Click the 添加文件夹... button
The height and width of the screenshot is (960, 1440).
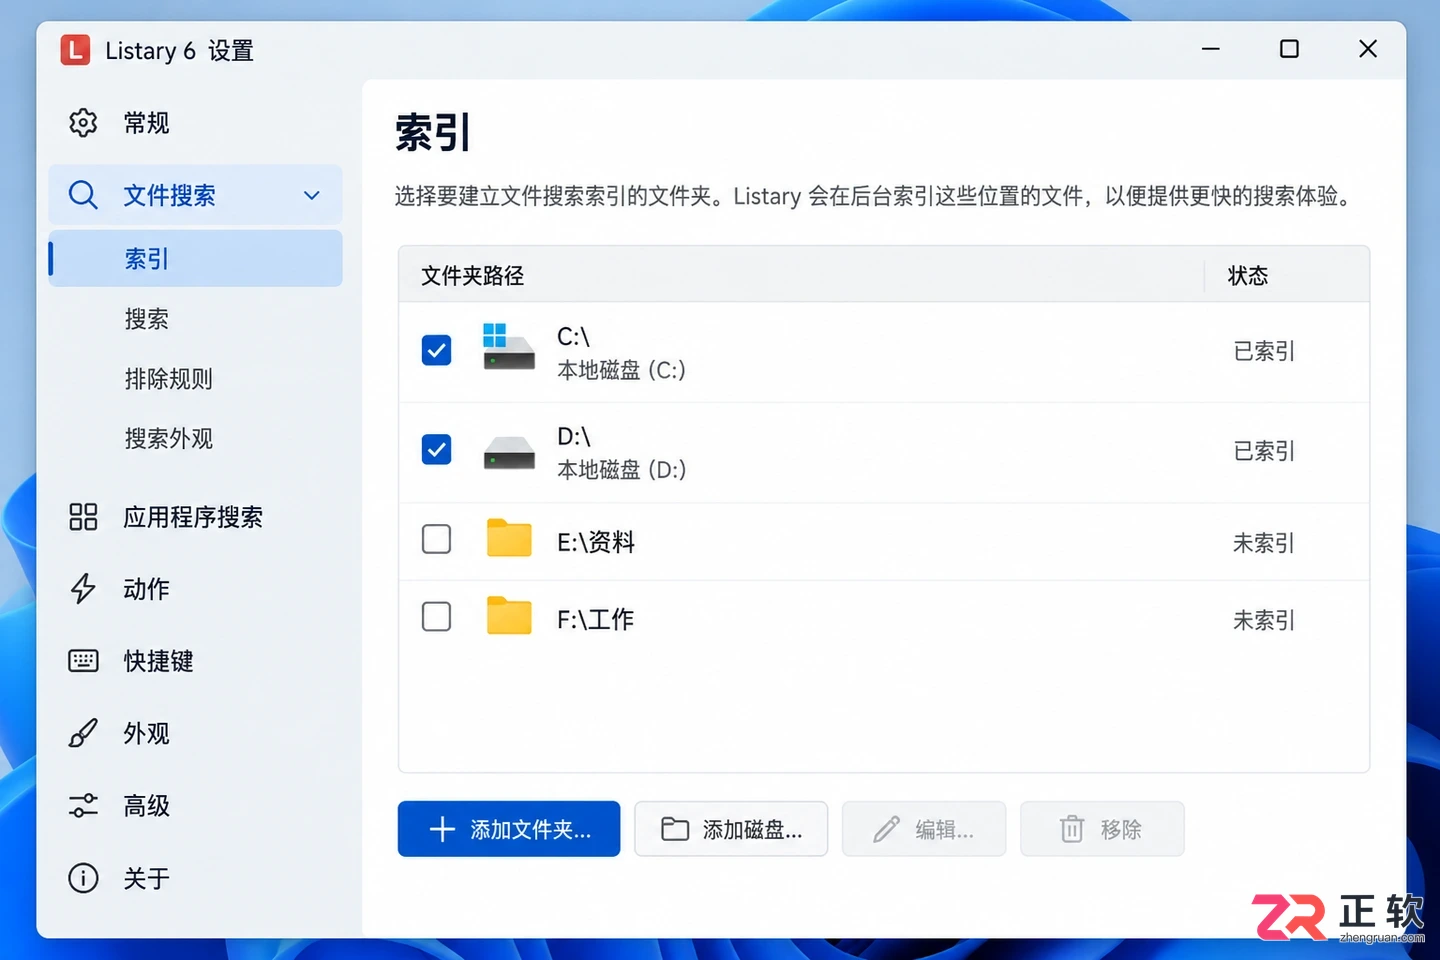tap(509, 829)
